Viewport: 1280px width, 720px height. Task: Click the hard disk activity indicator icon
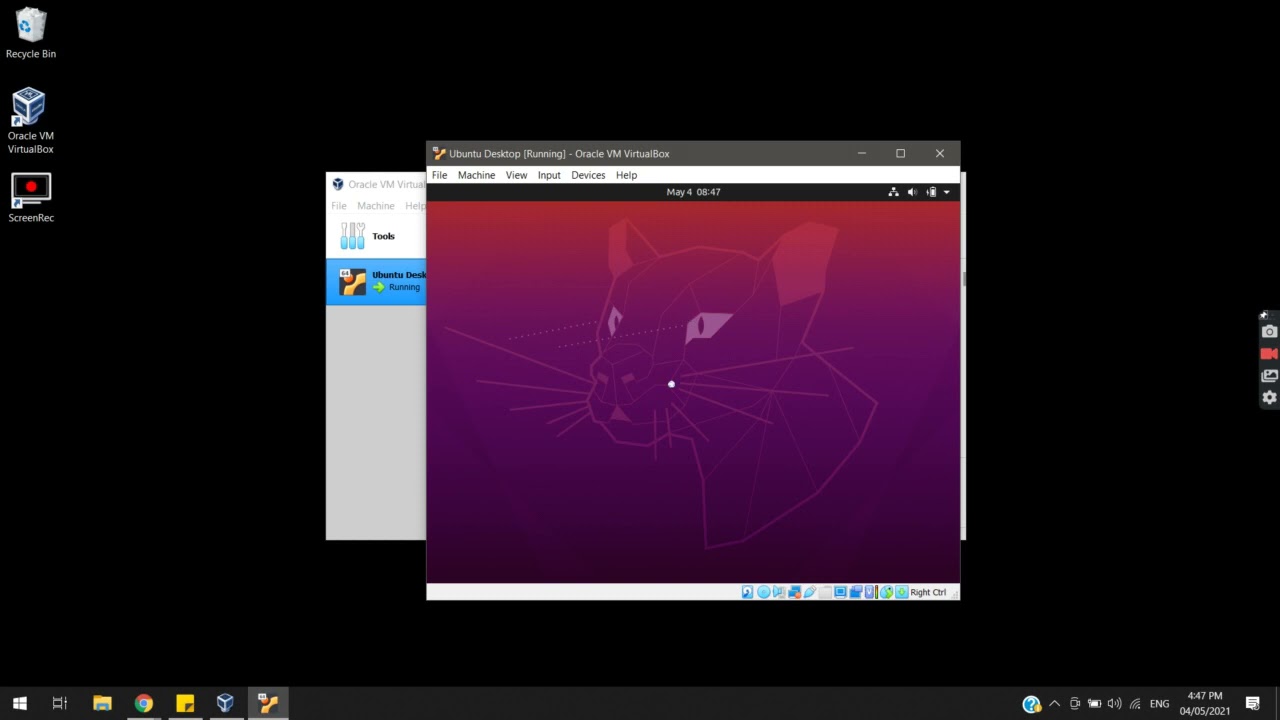(747, 592)
